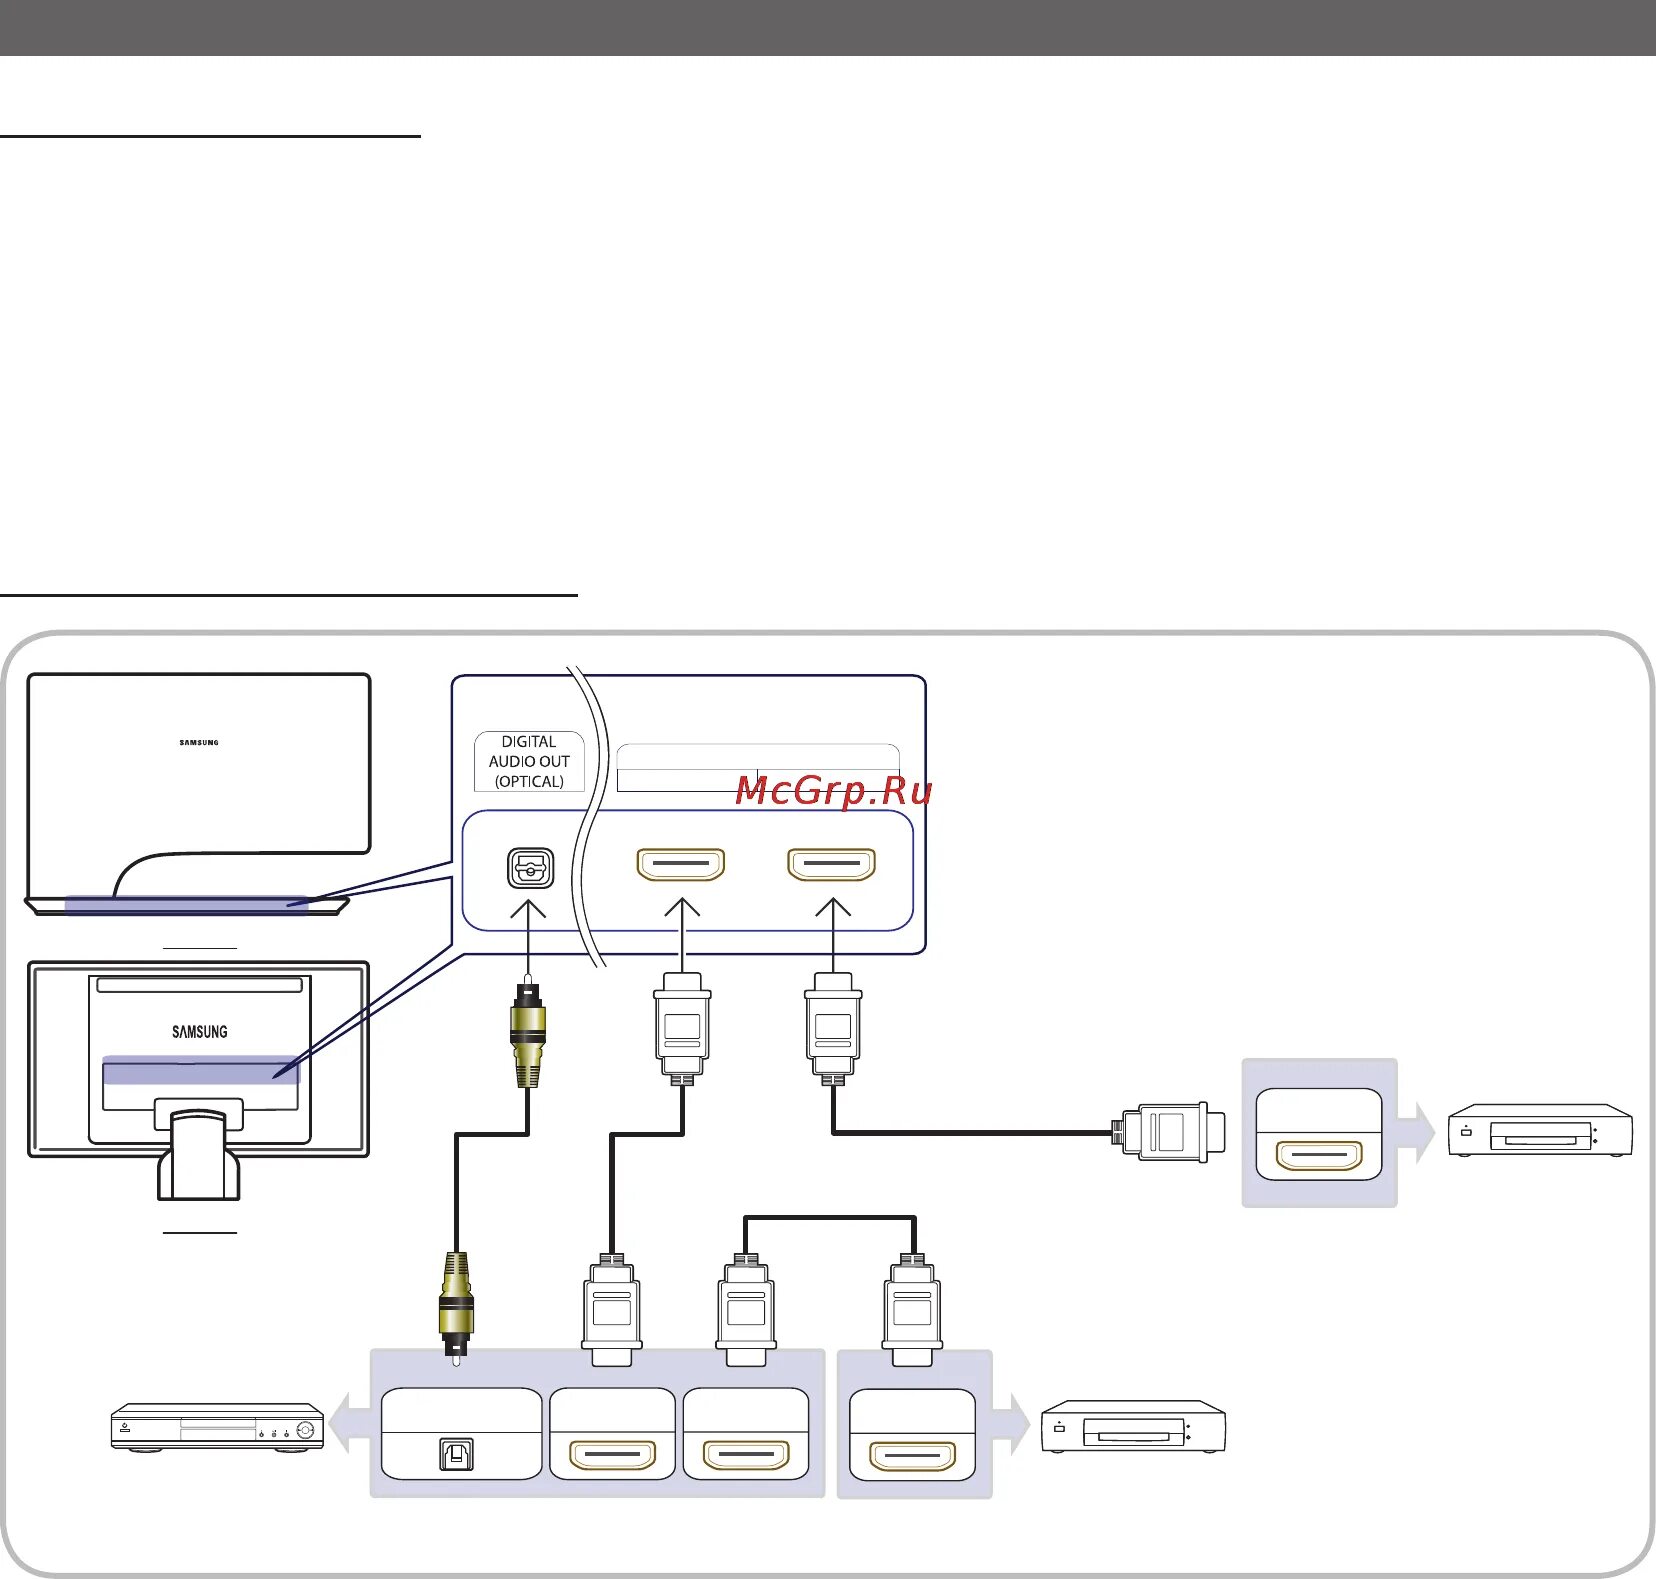Click the DIGITAL AUDIO OUT (OPTICAL) label
This screenshot has width=1656, height=1579.
[x=529, y=761]
